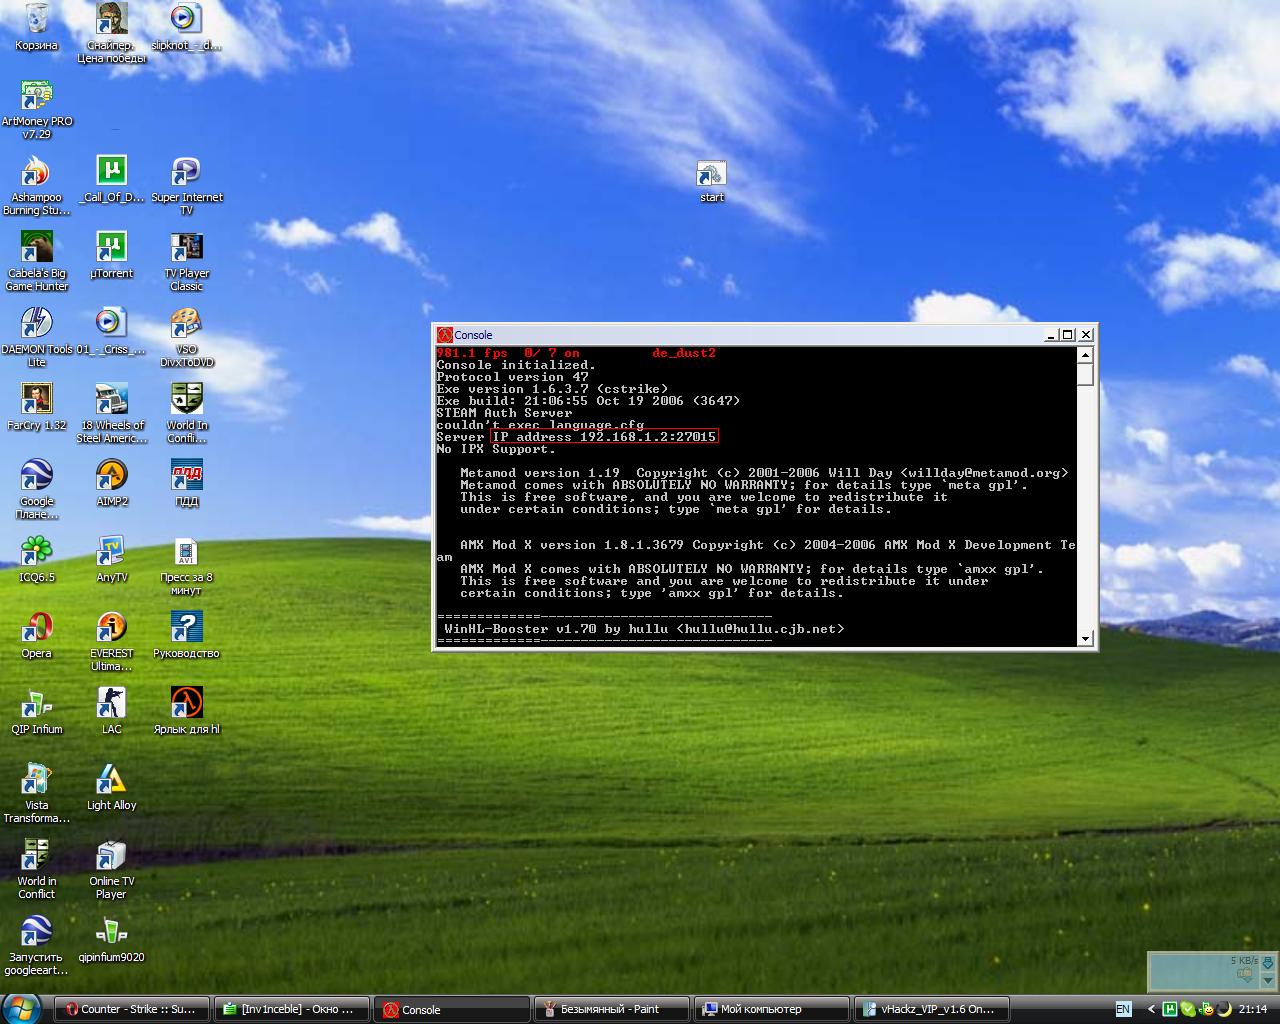This screenshot has width=1280, height=1024.
Task: Click the 'Console initialized.' line
Action: pyautogui.click(x=516, y=365)
